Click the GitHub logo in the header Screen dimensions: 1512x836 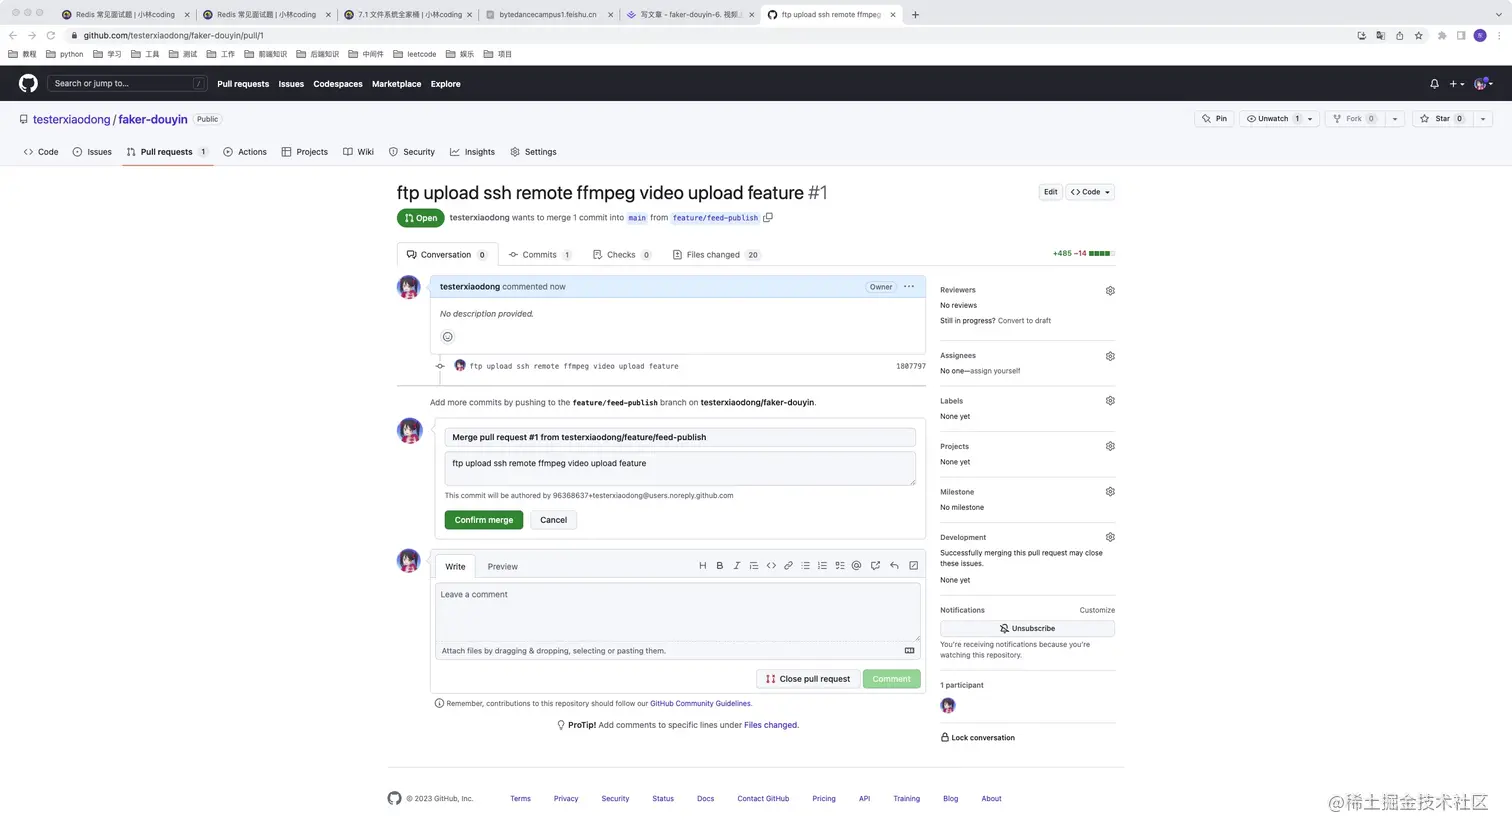[28, 83]
